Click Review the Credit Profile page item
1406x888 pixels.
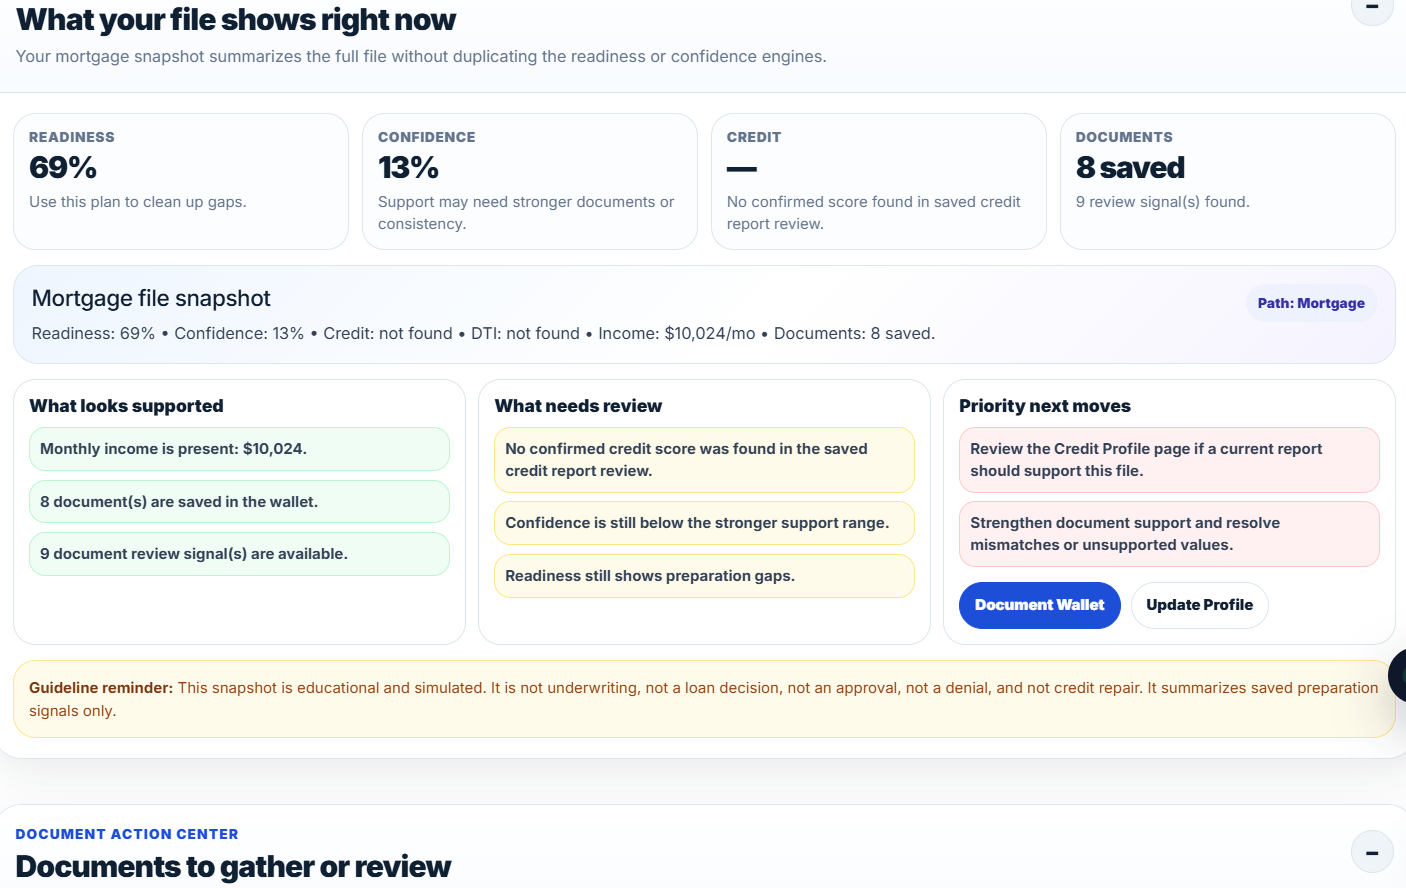[1169, 460]
